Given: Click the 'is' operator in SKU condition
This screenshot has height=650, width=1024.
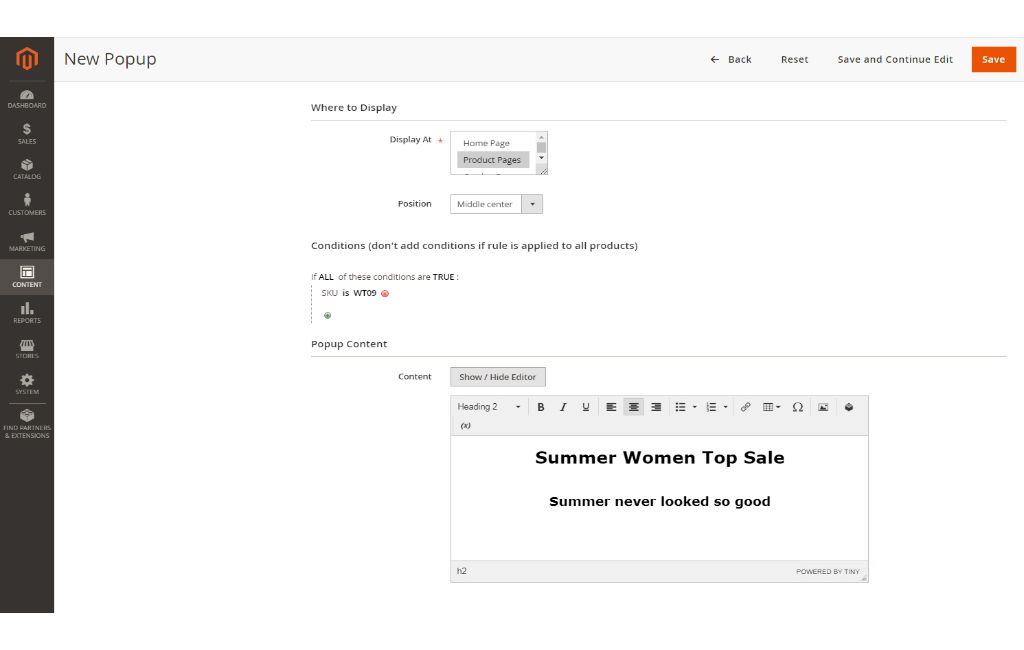Looking at the screenshot, I should pos(345,293).
